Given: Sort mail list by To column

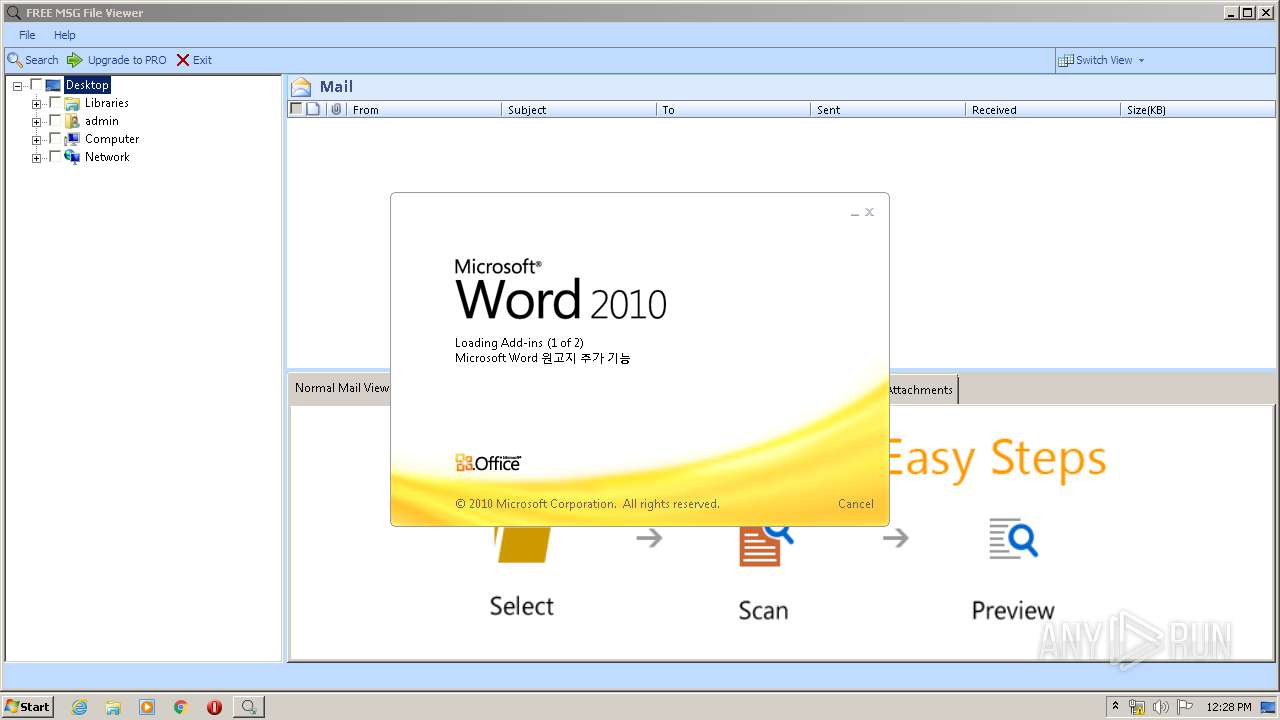Looking at the screenshot, I should pyautogui.click(x=733, y=110).
